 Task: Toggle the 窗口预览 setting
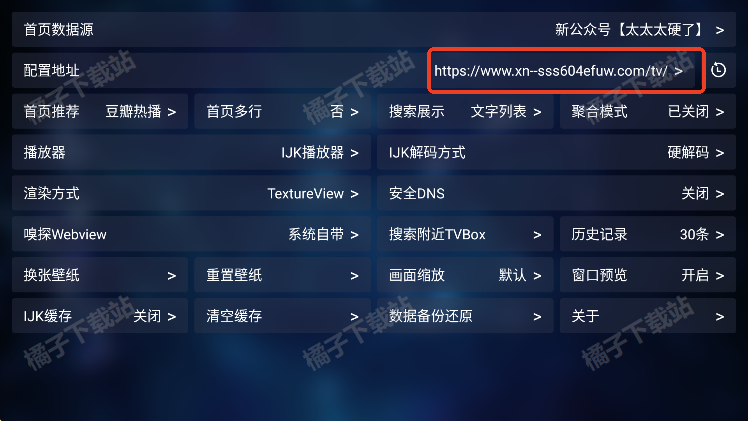click(648, 275)
